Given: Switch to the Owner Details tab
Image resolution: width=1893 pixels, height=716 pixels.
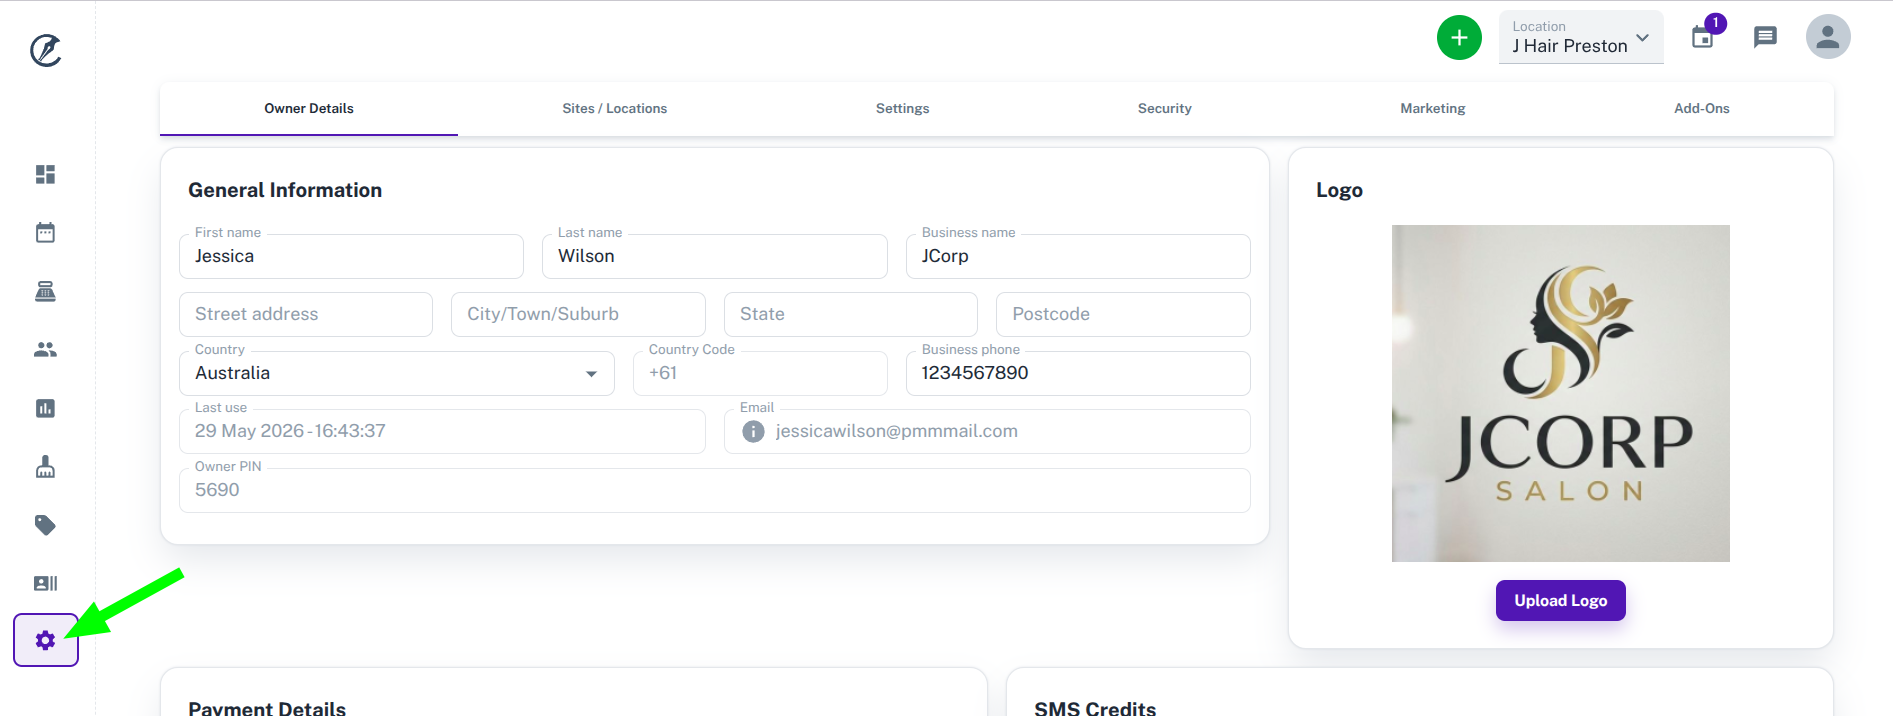Looking at the screenshot, I should [x=309, y=109].
